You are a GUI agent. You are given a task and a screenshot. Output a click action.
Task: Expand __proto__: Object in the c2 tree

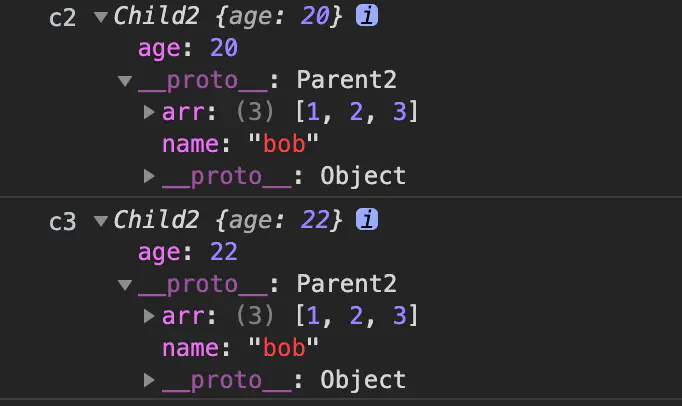click(x=150, y=177)
